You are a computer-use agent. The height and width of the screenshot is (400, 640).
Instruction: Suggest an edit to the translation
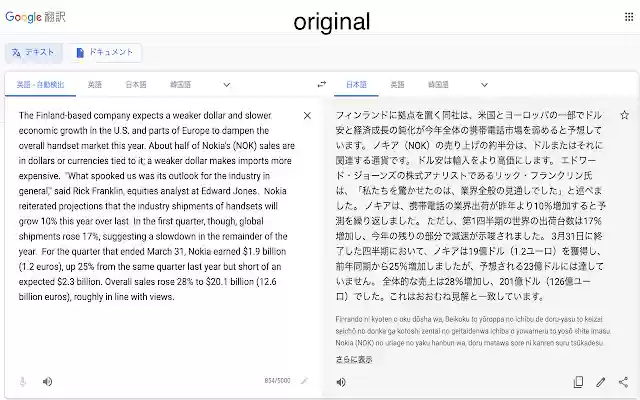(600, 382)
